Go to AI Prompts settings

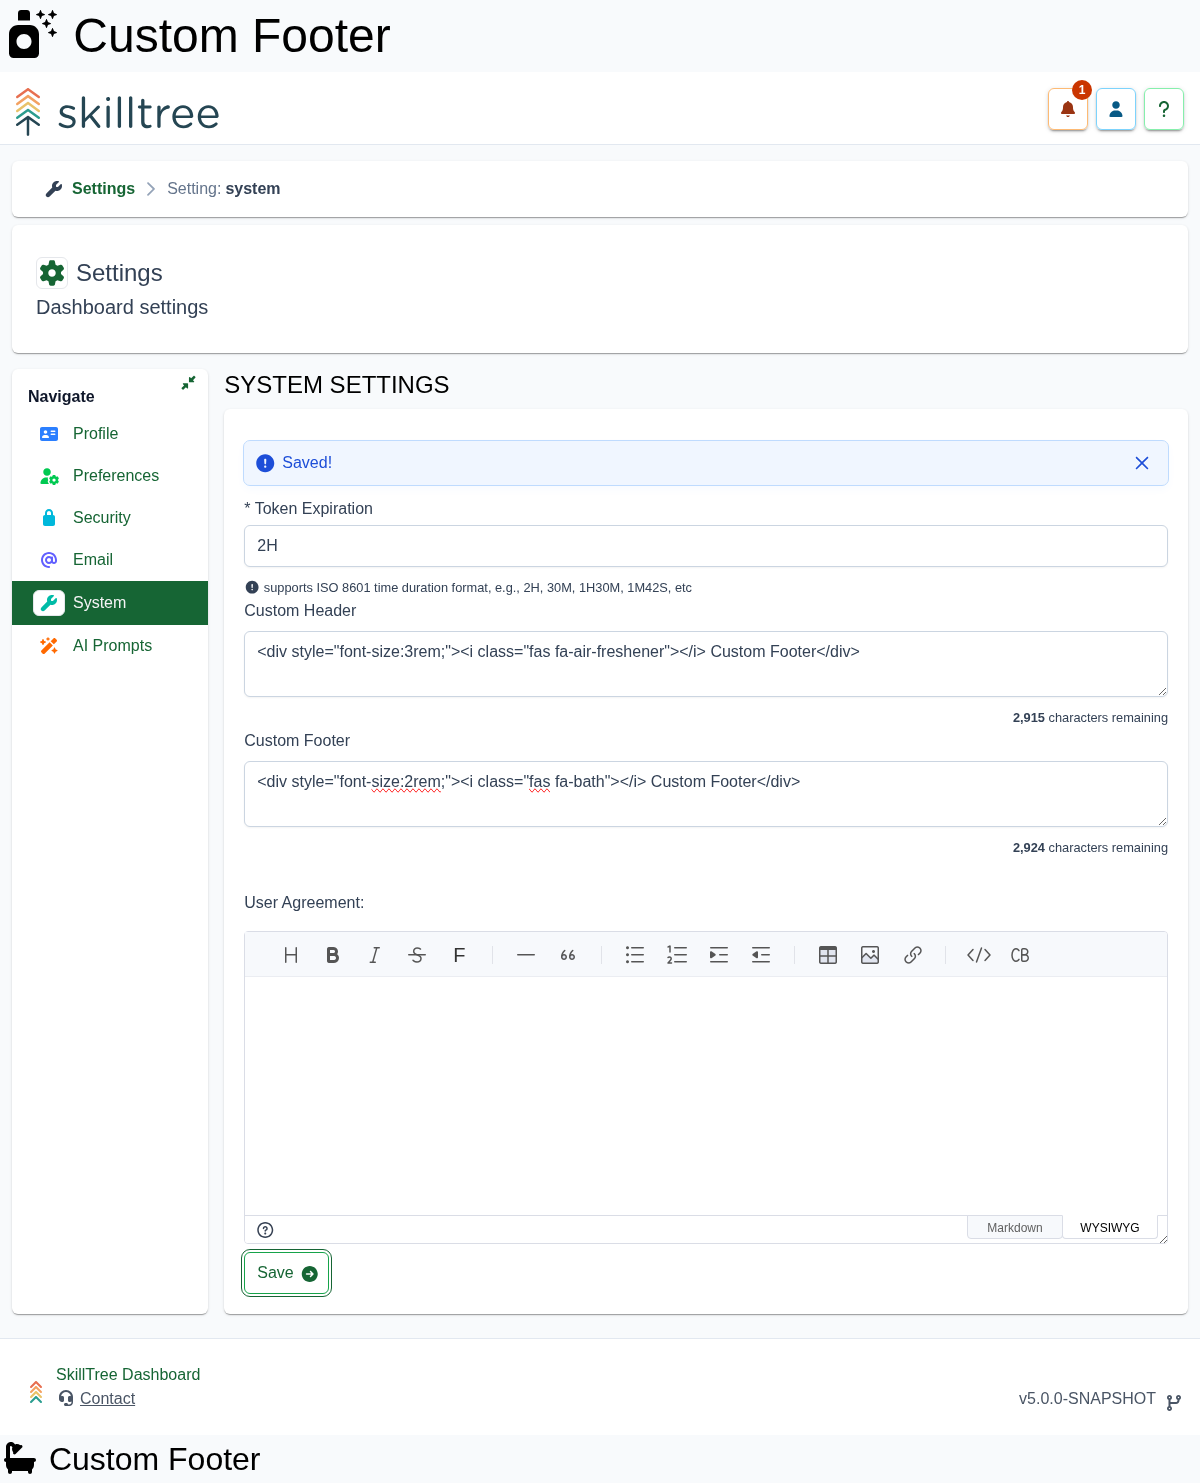(110, 645)
